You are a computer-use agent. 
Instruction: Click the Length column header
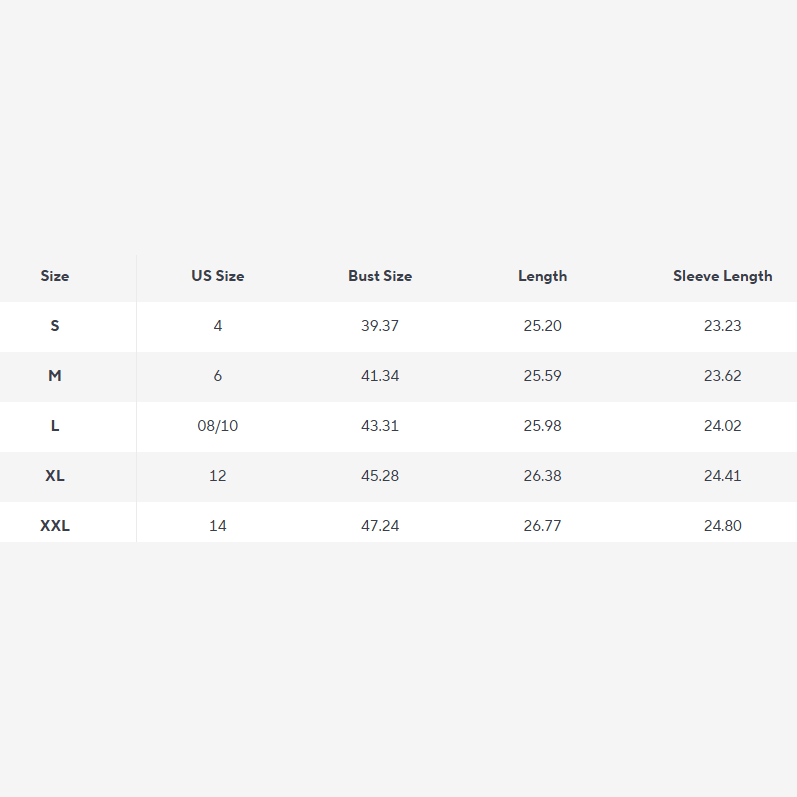[x=542, y=276]
